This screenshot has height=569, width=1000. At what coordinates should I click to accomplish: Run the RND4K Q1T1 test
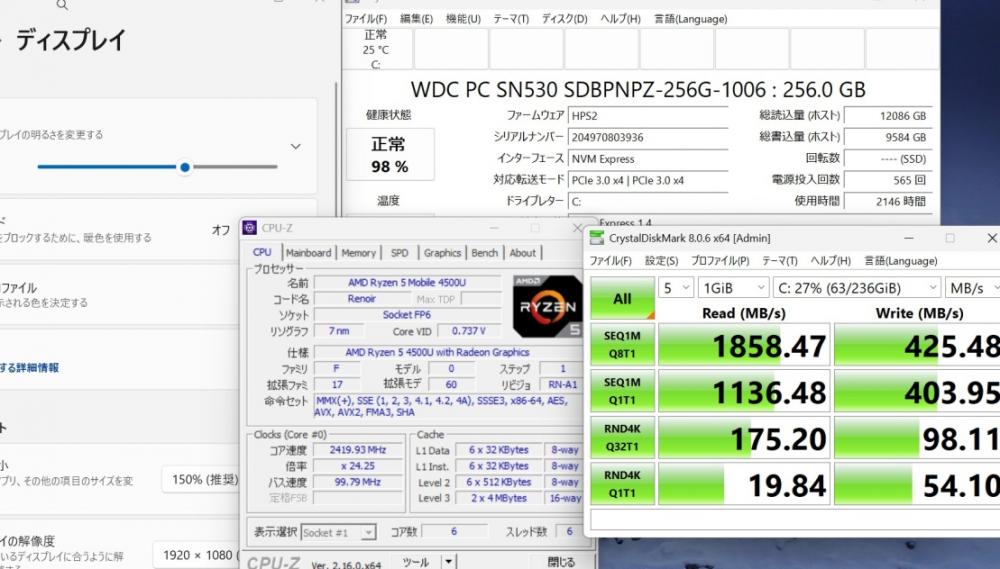click(x=622, y=484)
